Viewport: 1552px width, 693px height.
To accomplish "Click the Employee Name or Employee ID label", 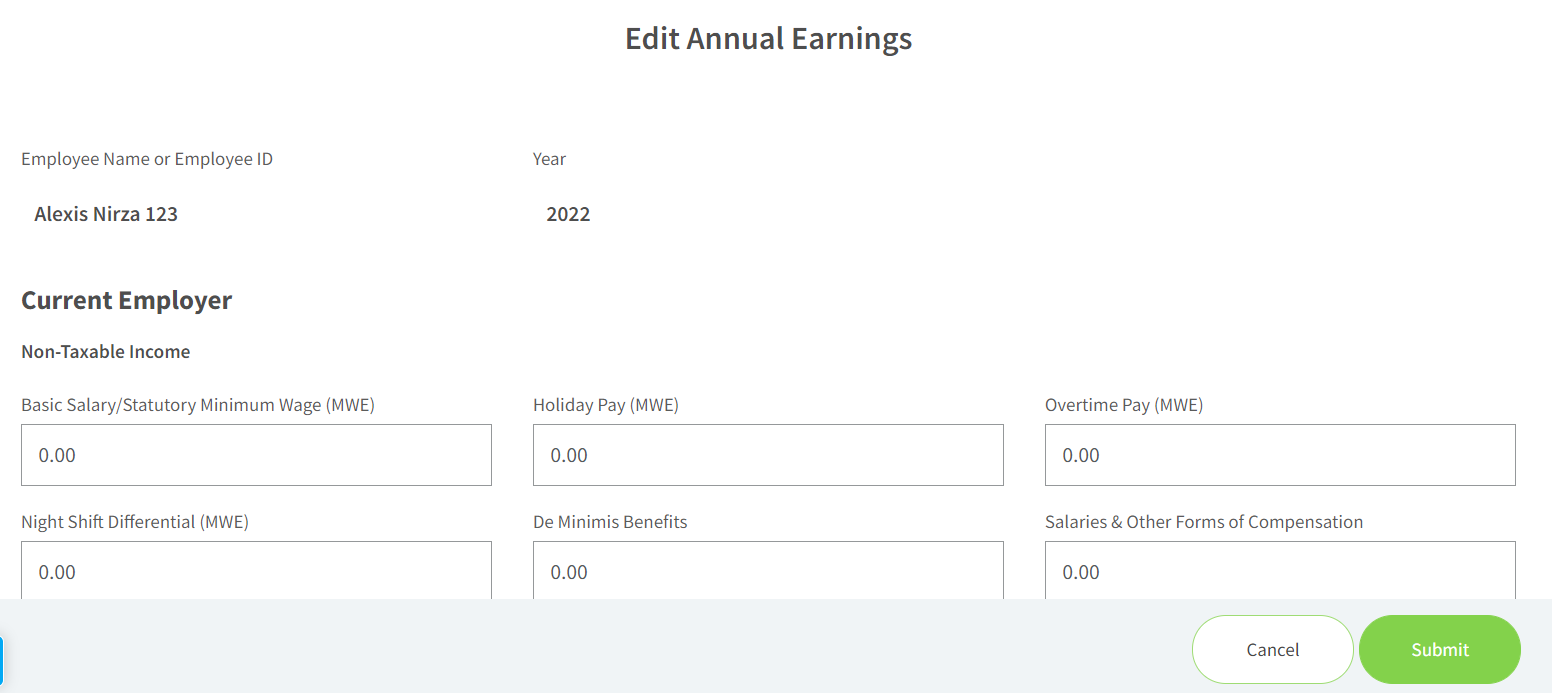I will pos(147,159).
